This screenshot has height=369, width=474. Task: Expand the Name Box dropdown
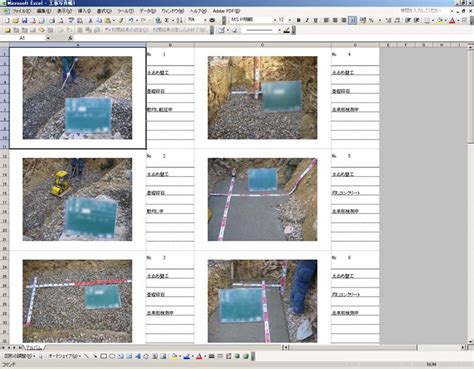coord(48,38)
